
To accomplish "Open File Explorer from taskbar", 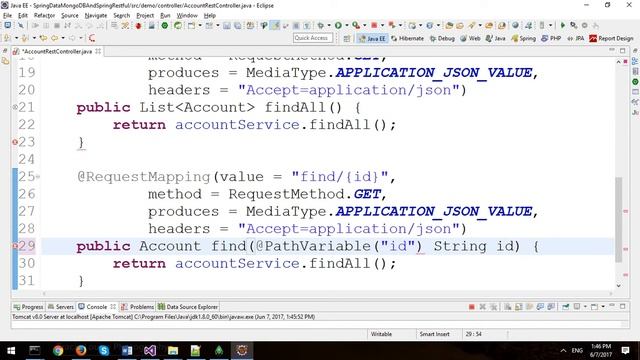I will click(x=173, y=351).
